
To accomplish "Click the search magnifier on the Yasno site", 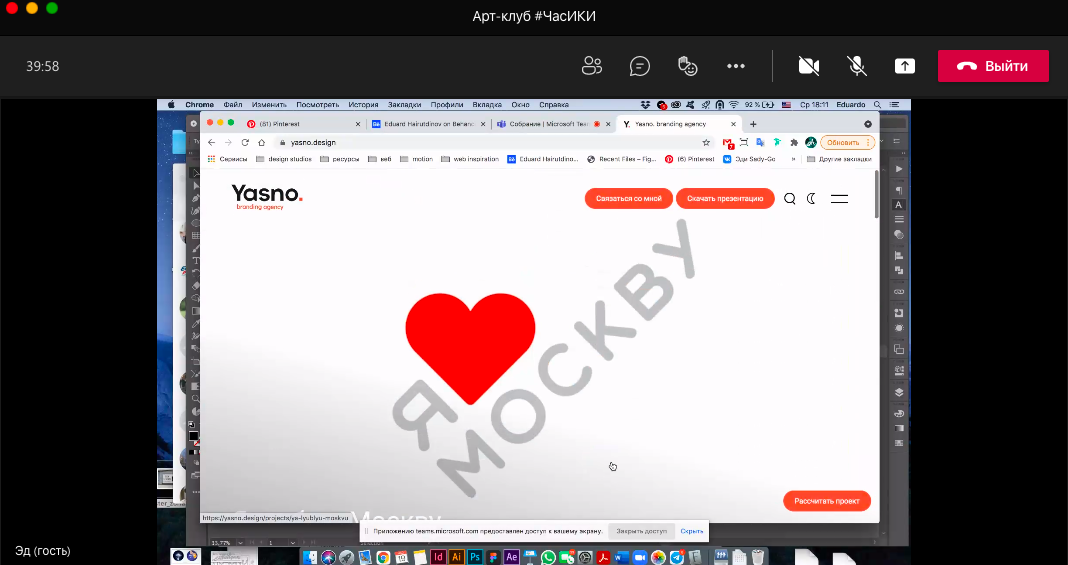I will coord(790,199).
